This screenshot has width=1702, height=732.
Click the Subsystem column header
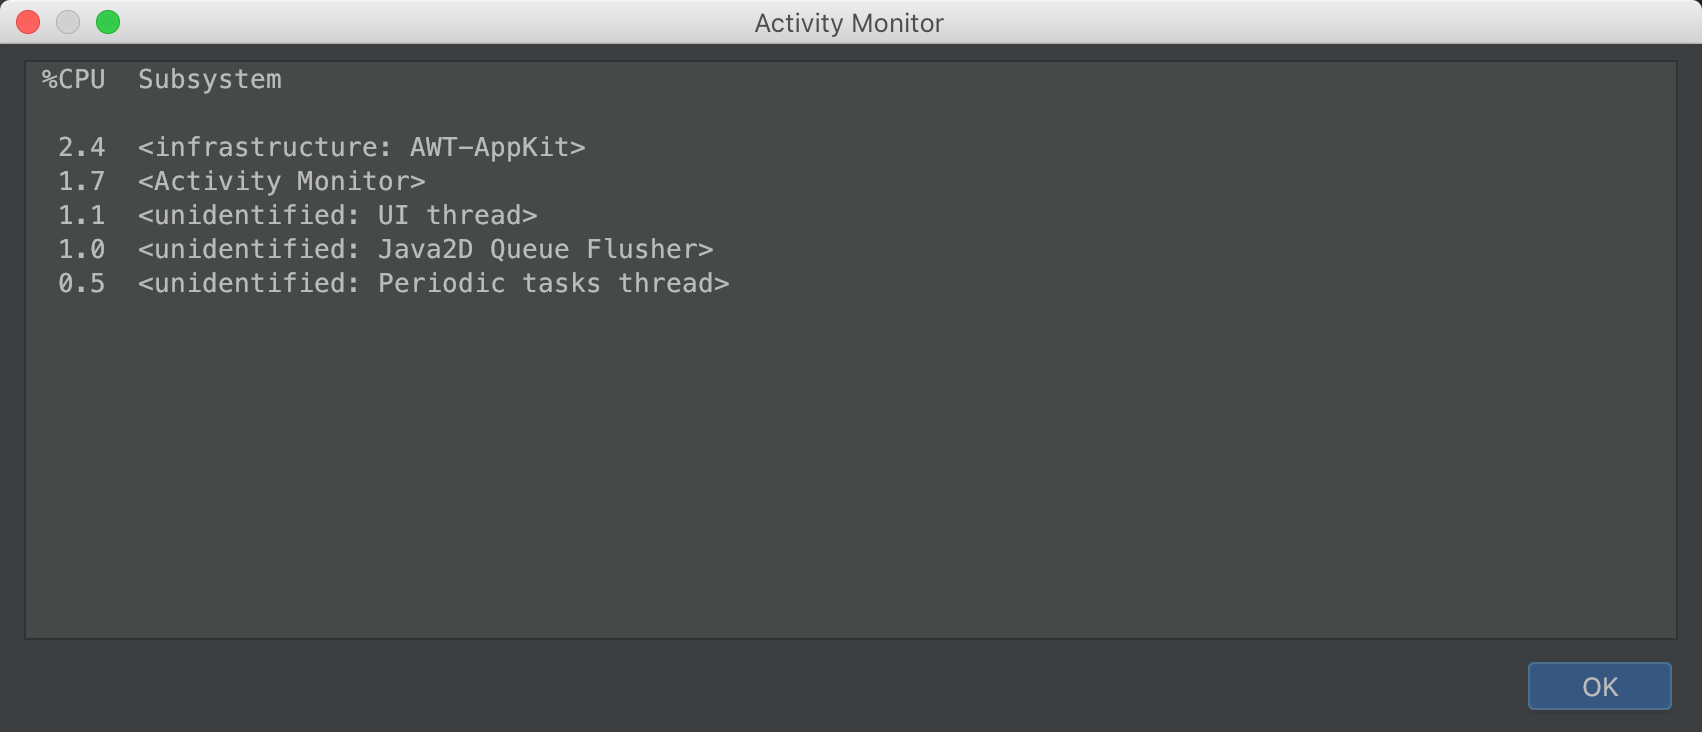tap(210, 80)
